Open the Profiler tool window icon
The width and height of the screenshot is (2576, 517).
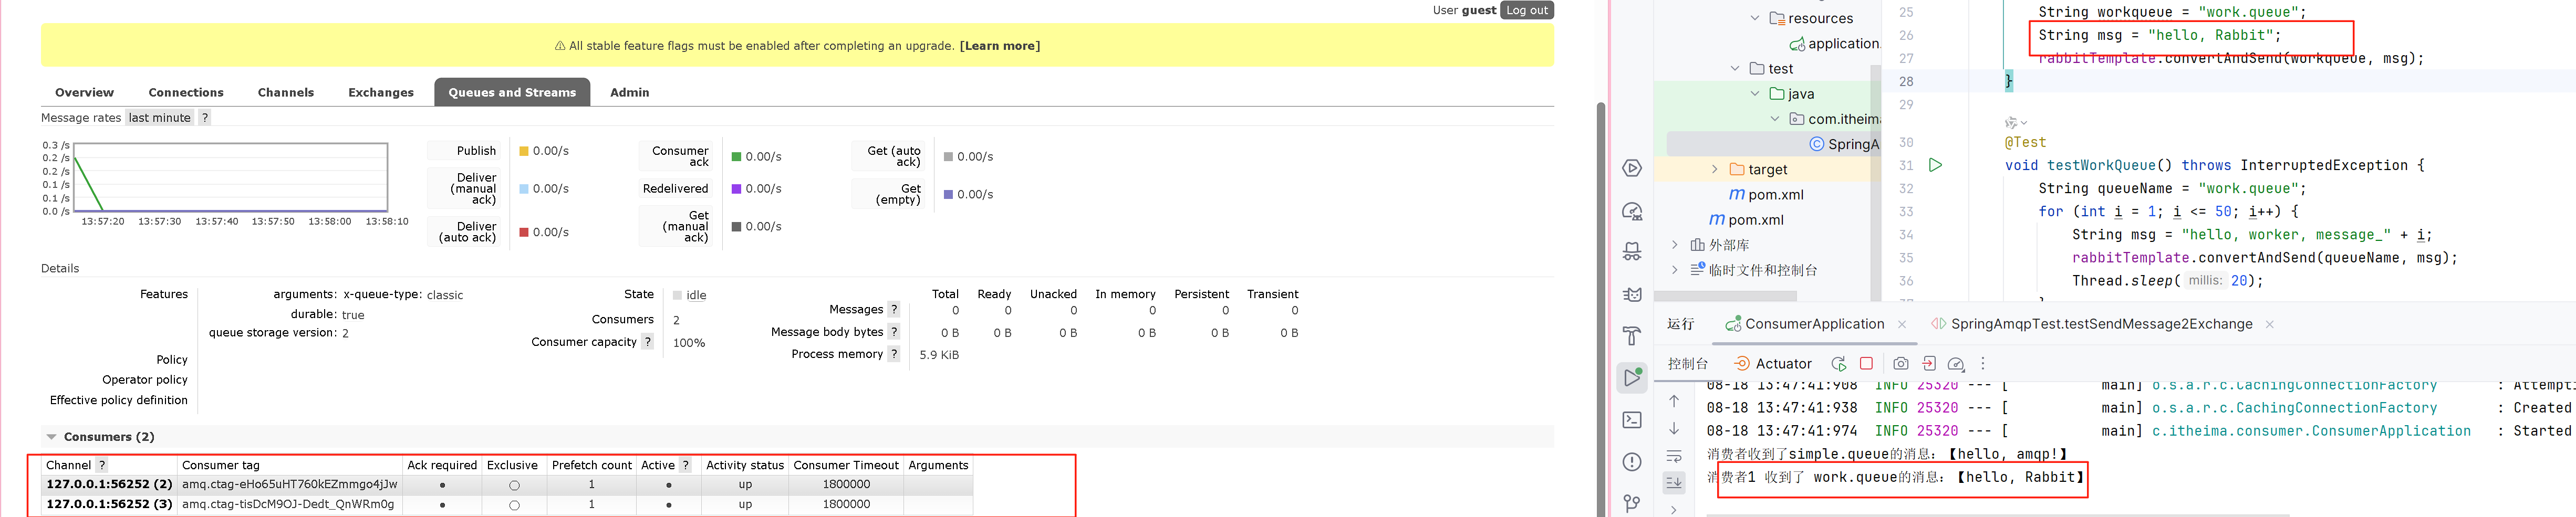[1632, 211]
